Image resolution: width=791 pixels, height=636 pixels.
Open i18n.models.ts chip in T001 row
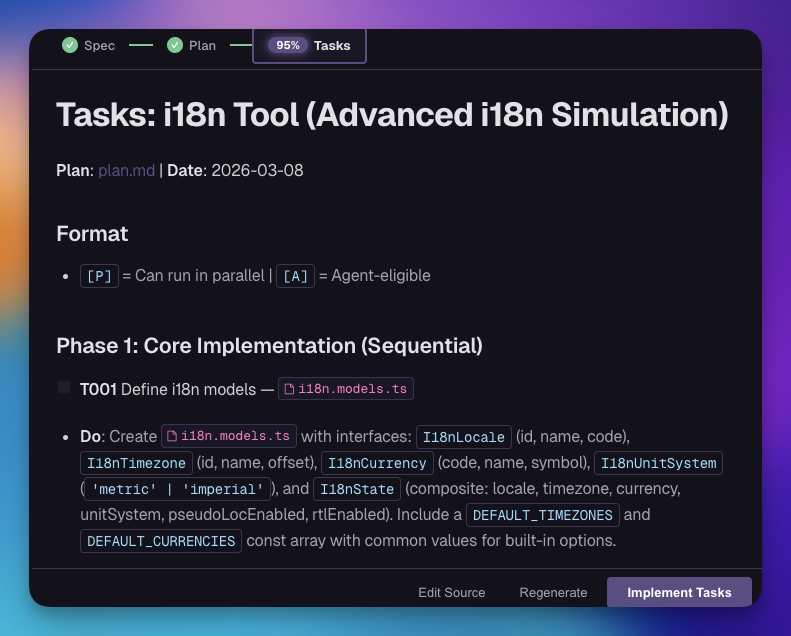346,389
